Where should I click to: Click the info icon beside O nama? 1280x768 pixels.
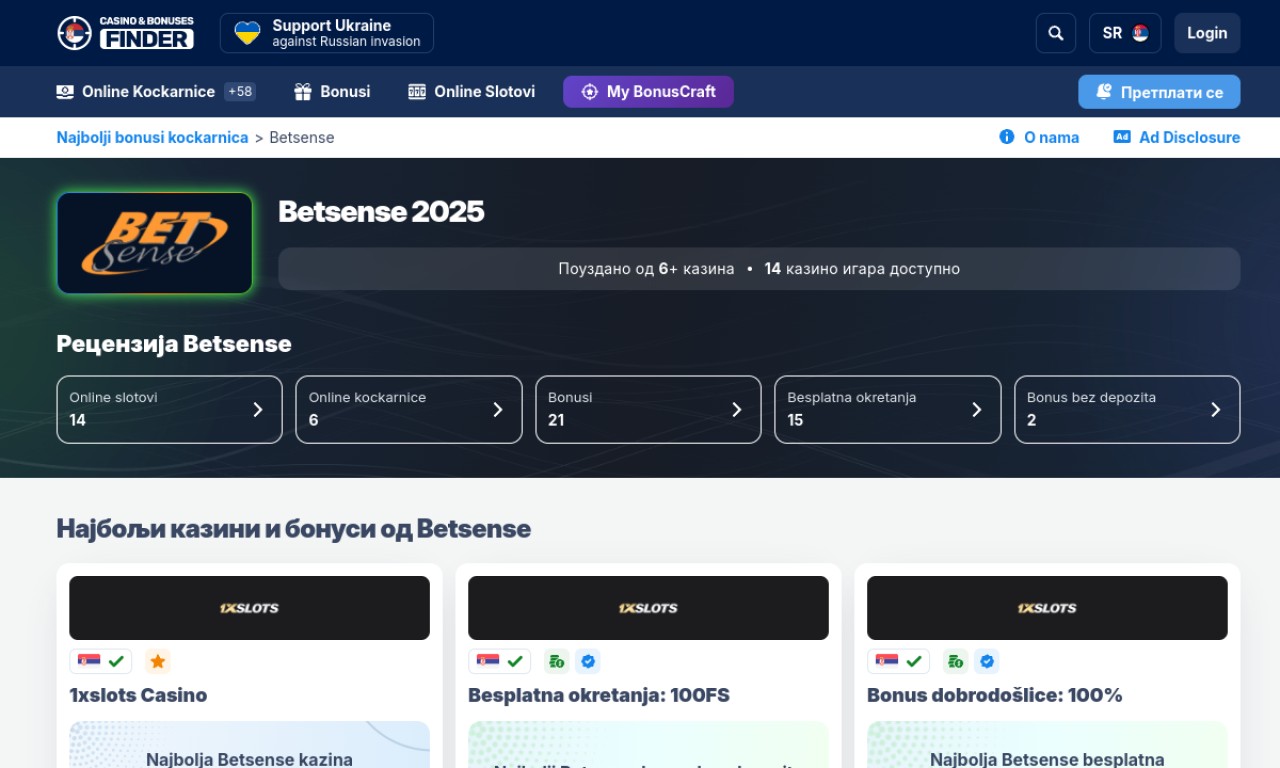[1007, 137]
